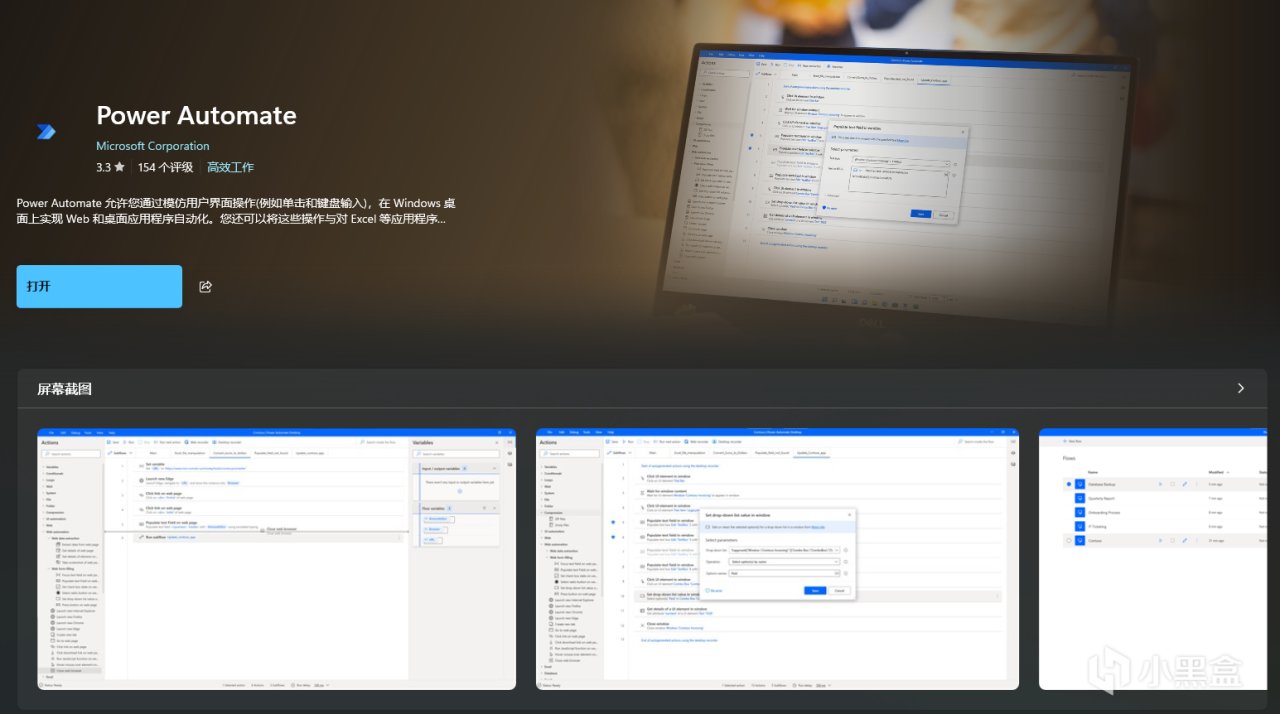Share the Power Automate app page

[x=206, y=287]
